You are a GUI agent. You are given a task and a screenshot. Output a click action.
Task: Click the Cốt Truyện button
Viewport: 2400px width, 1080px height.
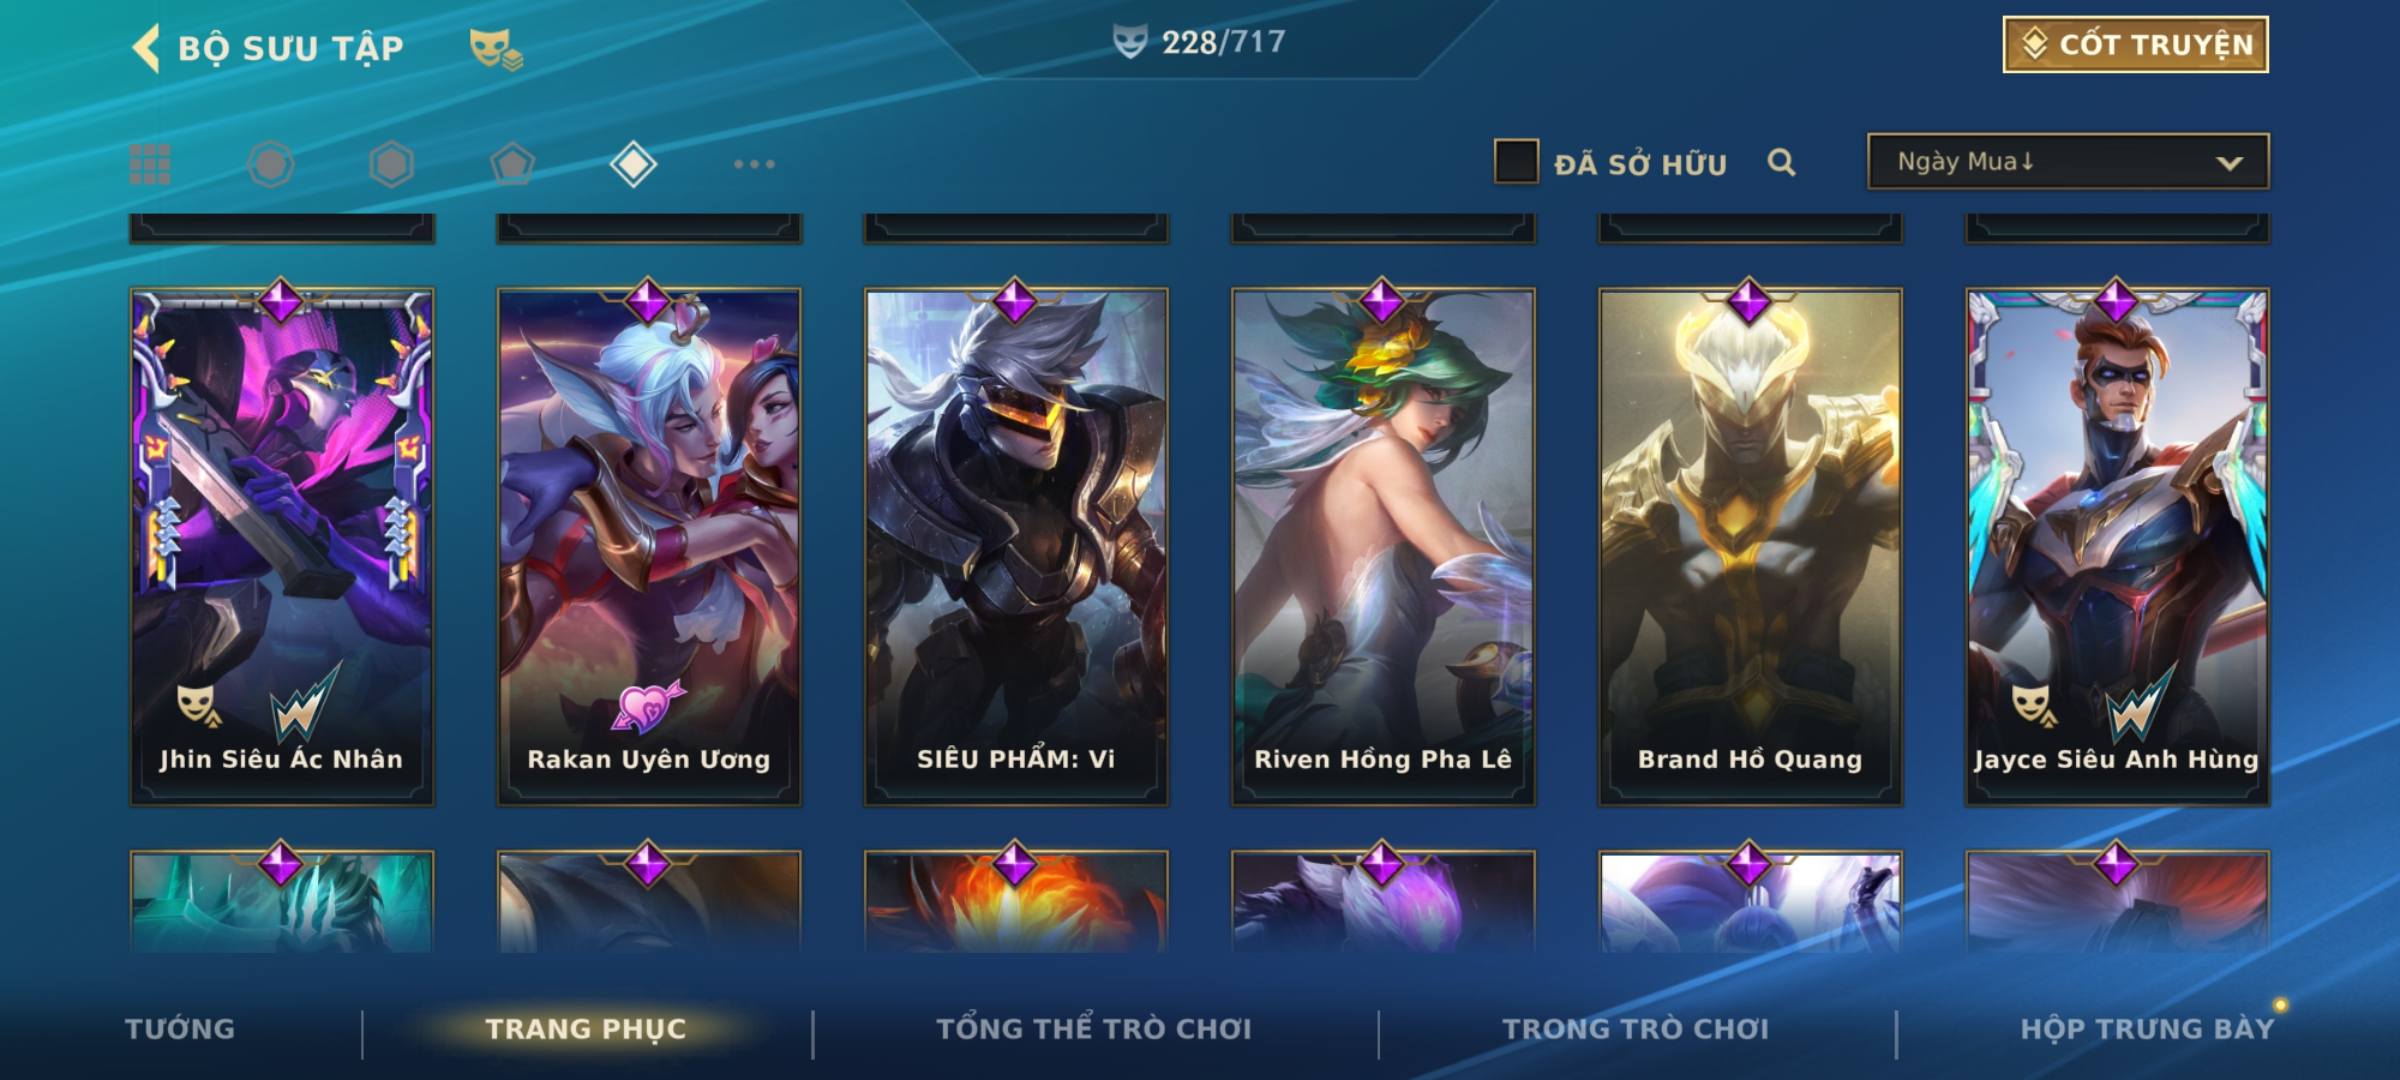pyautogui.click(x=2136, y=45)
